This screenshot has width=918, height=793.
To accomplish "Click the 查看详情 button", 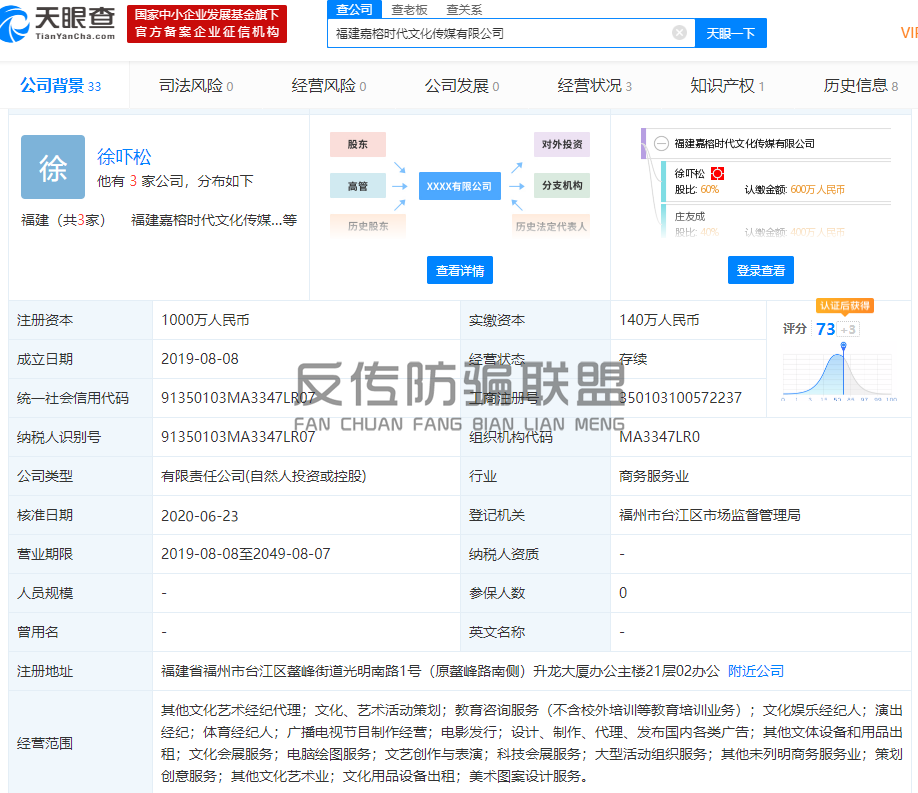I will tap(460, 270).
